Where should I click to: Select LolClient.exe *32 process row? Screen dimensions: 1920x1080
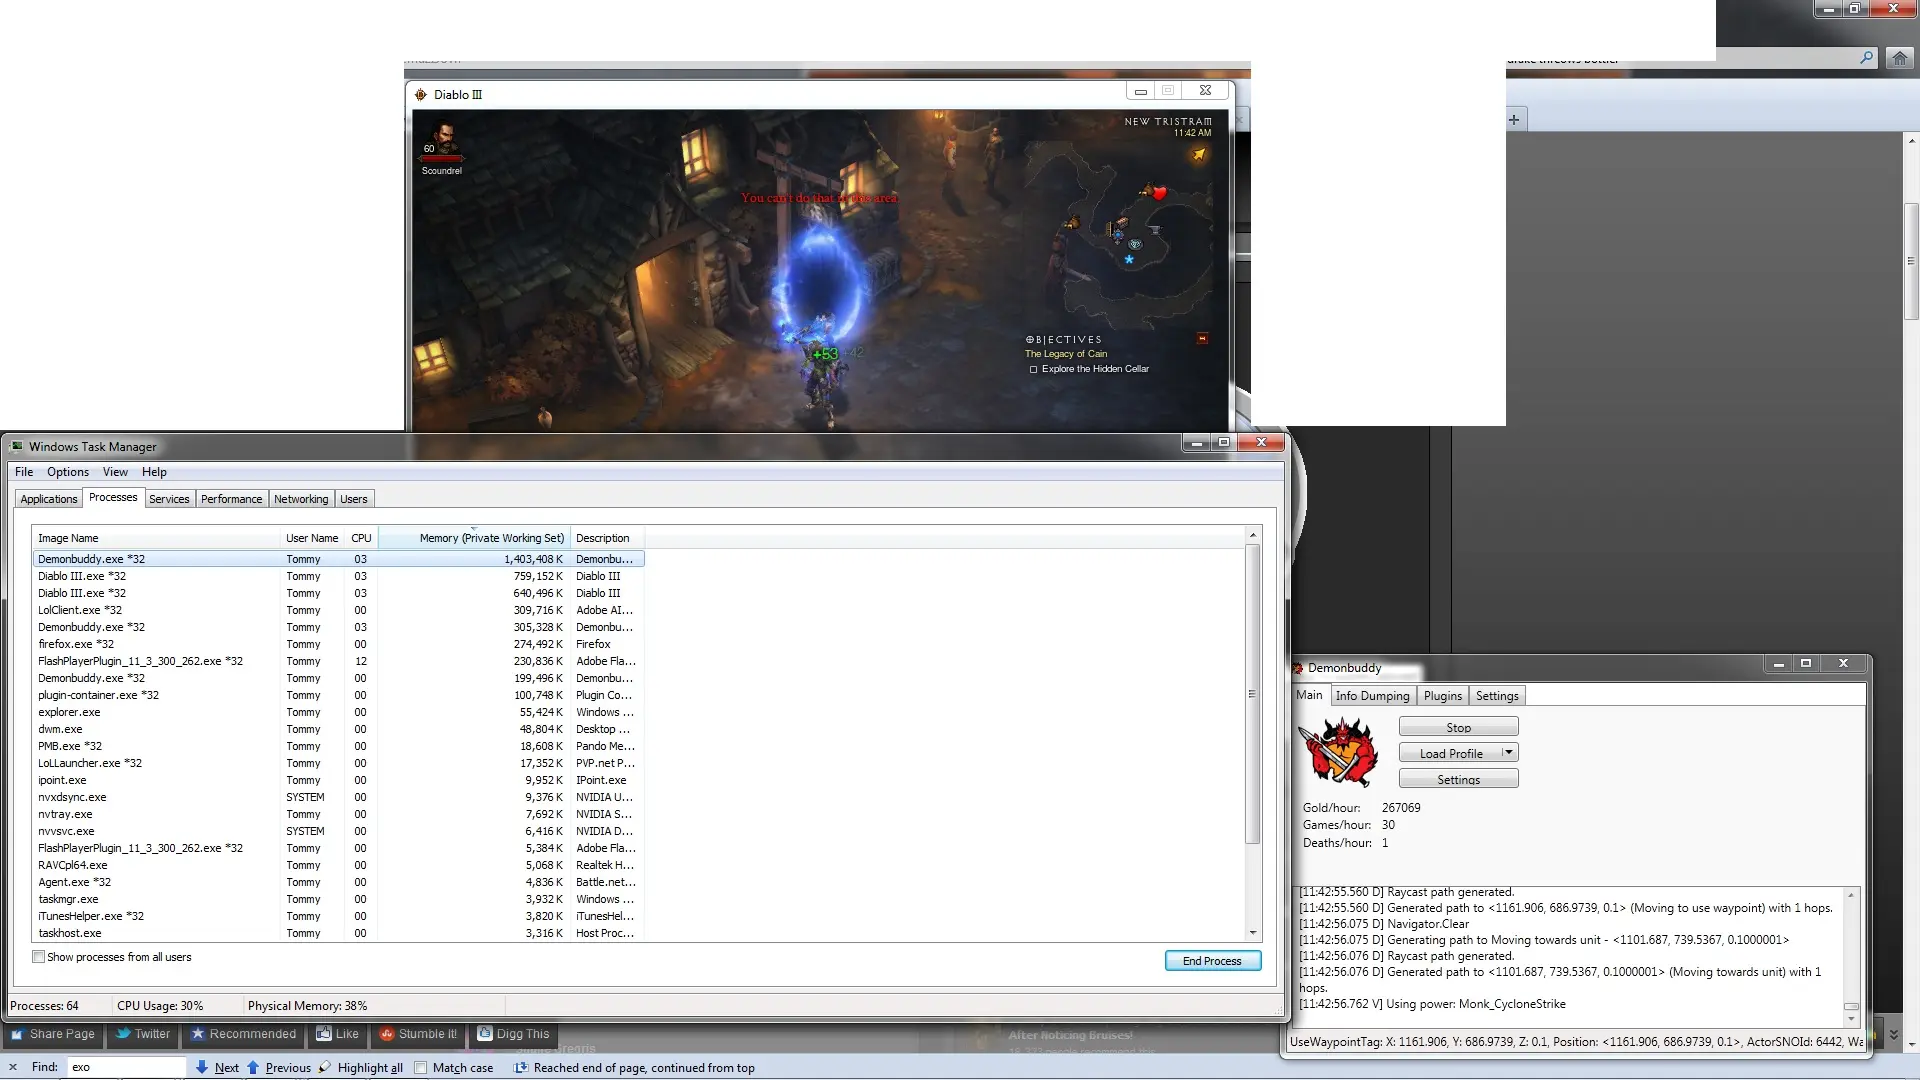click(x=338, y=610)
